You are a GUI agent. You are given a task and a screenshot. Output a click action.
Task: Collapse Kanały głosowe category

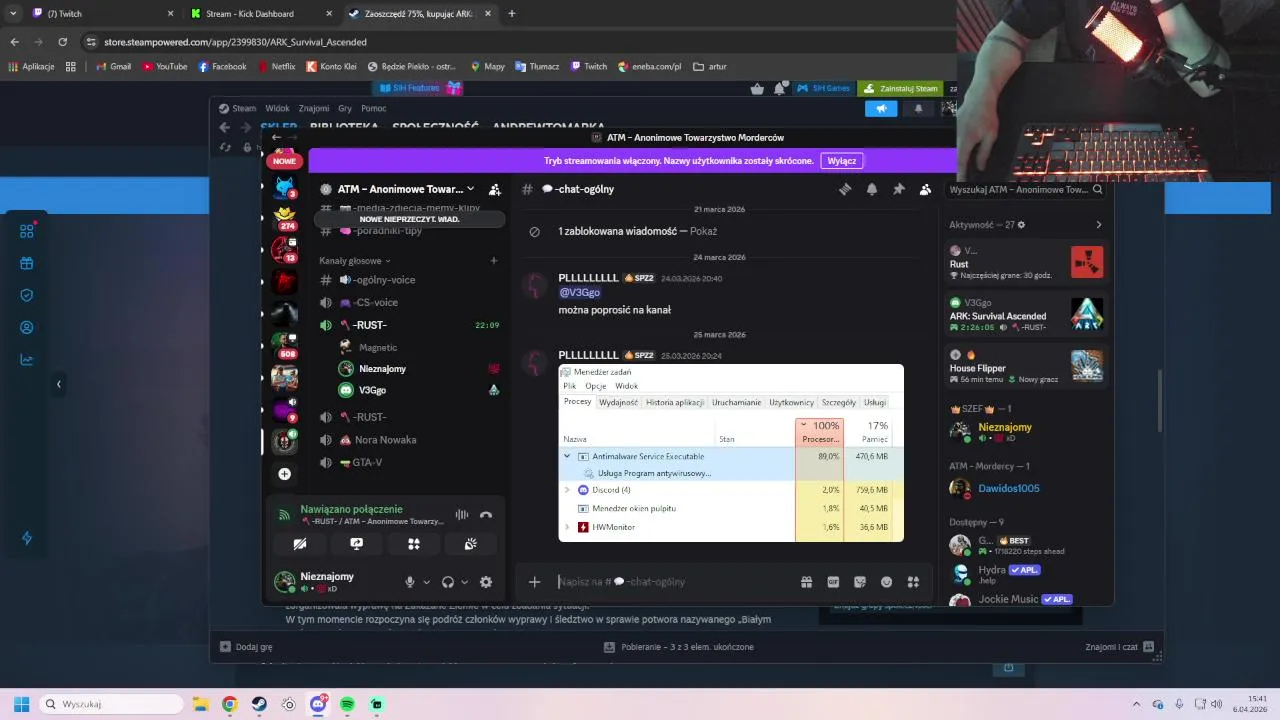pyautogui.click(x=355, y=261)
